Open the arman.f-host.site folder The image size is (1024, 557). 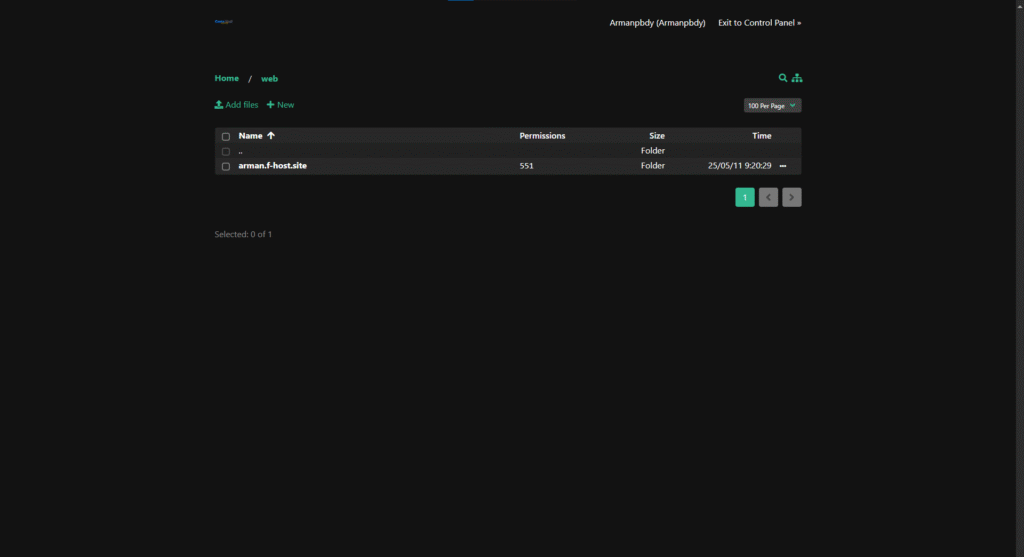click(x=272, y=166)
